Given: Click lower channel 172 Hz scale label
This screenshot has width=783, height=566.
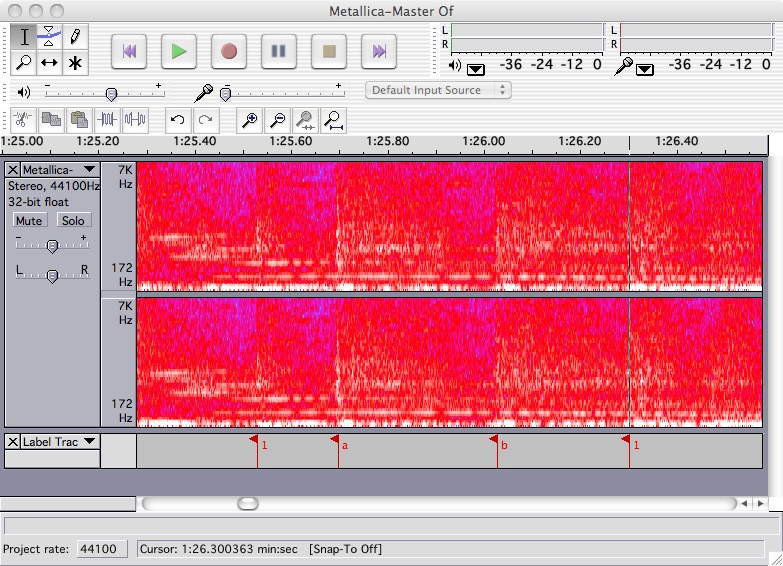Looking at the screenshot, I should (122, 411).
